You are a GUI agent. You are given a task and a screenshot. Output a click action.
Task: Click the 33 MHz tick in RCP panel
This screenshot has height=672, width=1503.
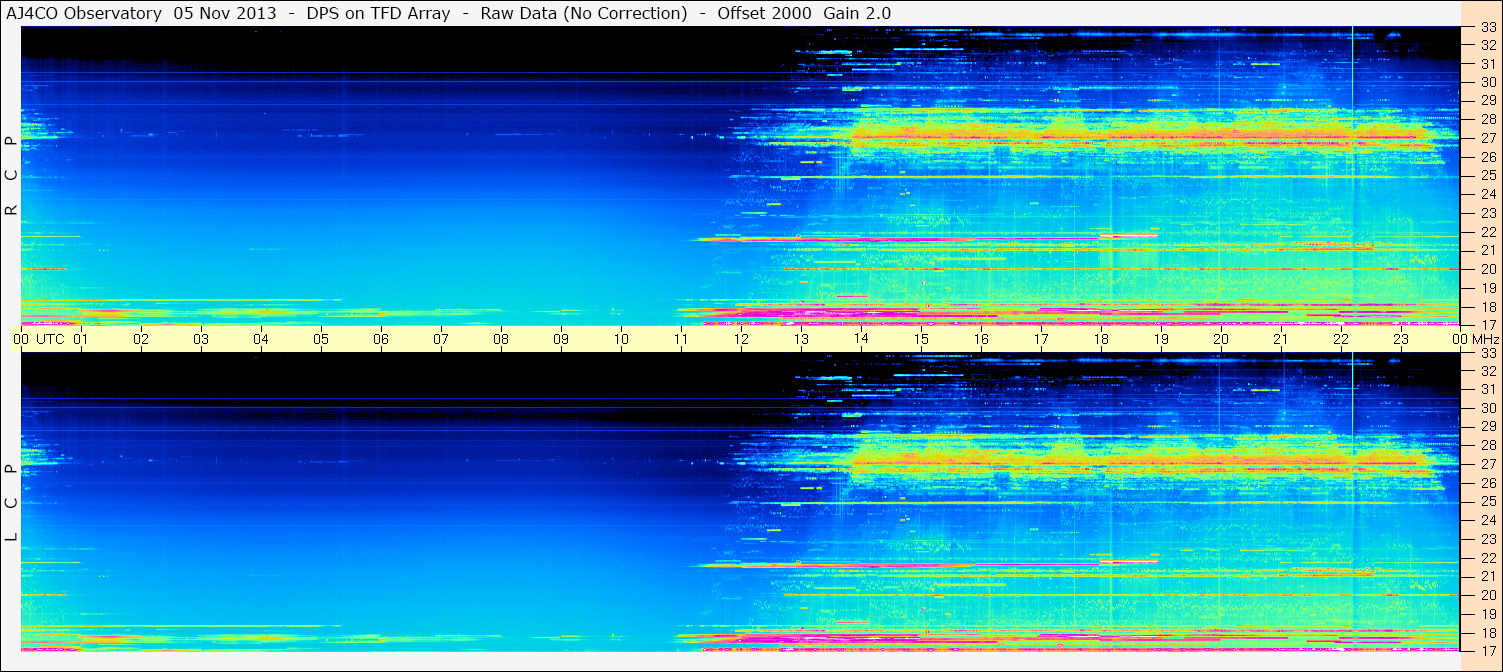pos(1487,28)
